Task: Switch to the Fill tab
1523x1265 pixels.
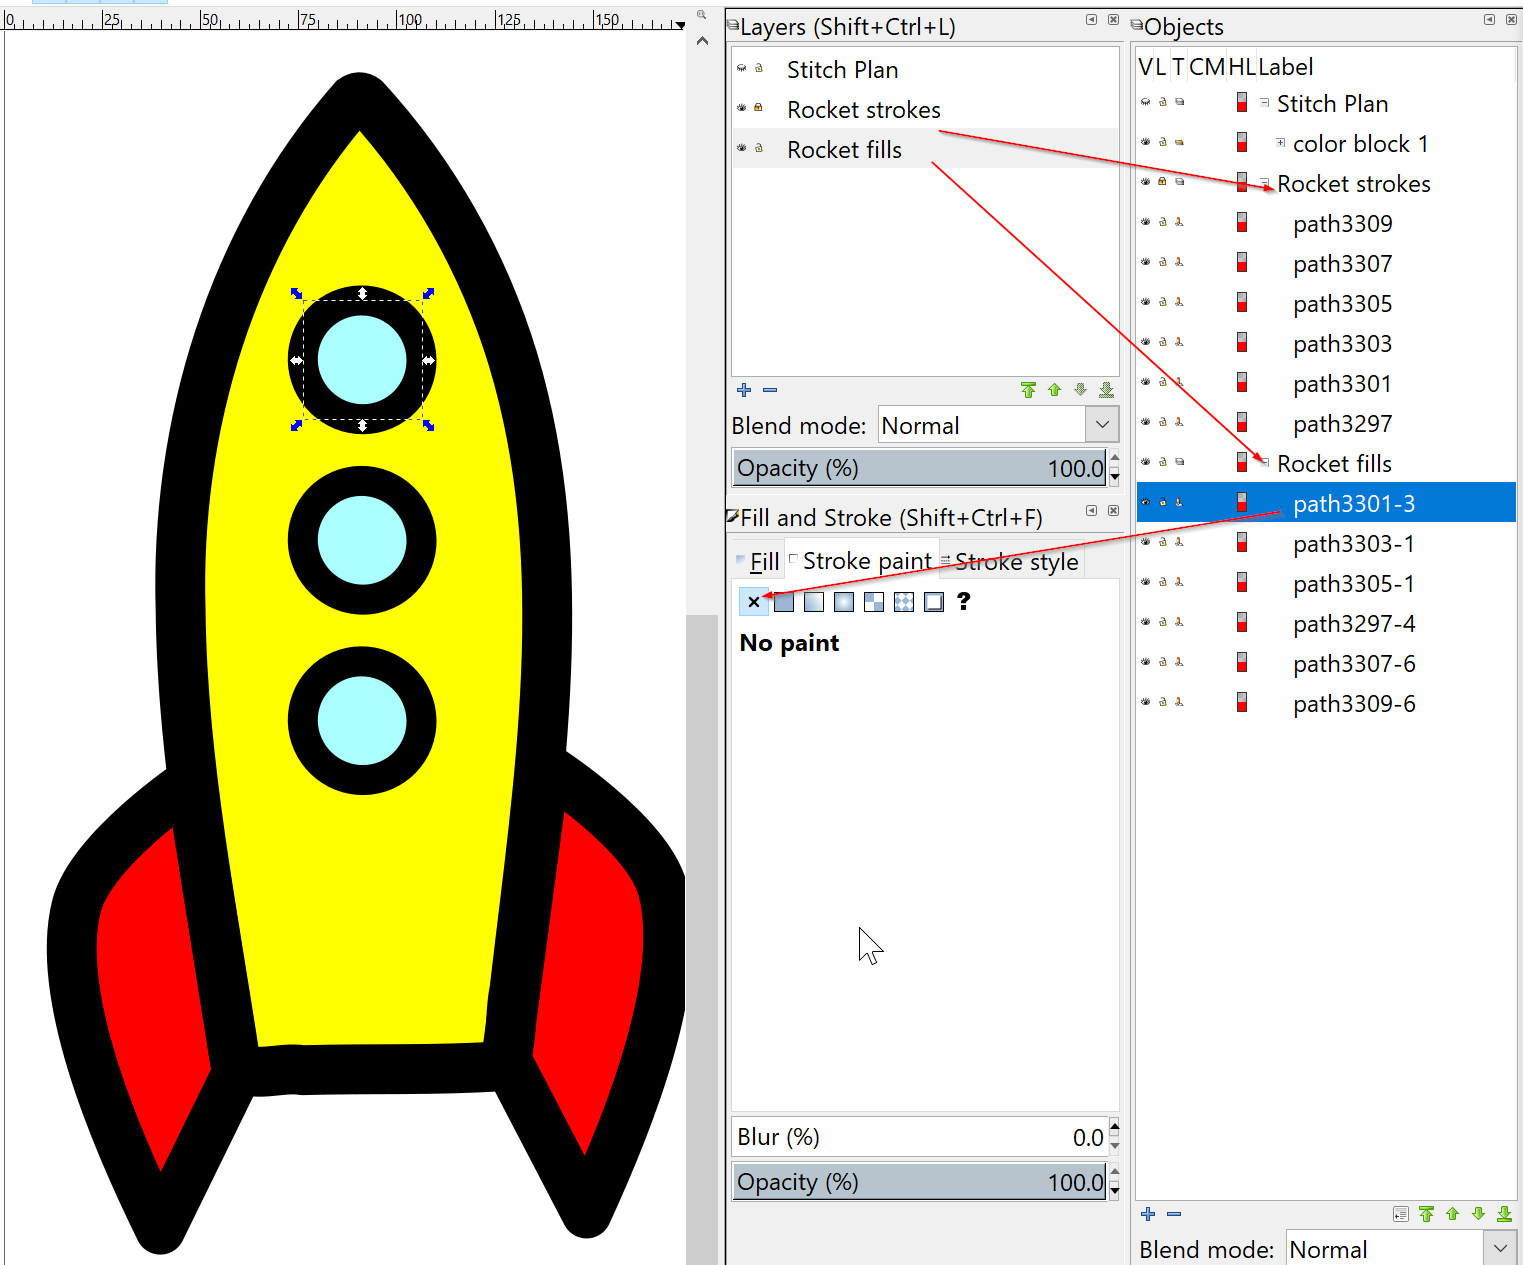Action: coord(764,562)
